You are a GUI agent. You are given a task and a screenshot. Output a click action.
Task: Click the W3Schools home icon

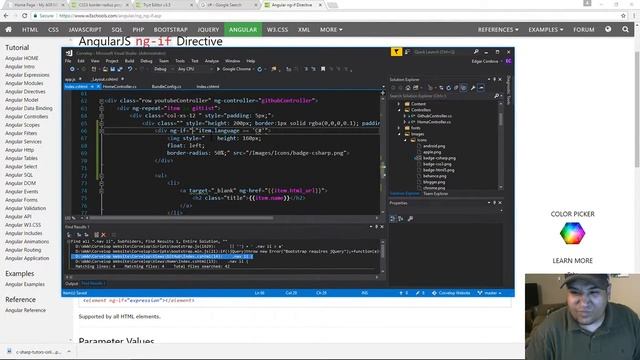tap(8, 29)
